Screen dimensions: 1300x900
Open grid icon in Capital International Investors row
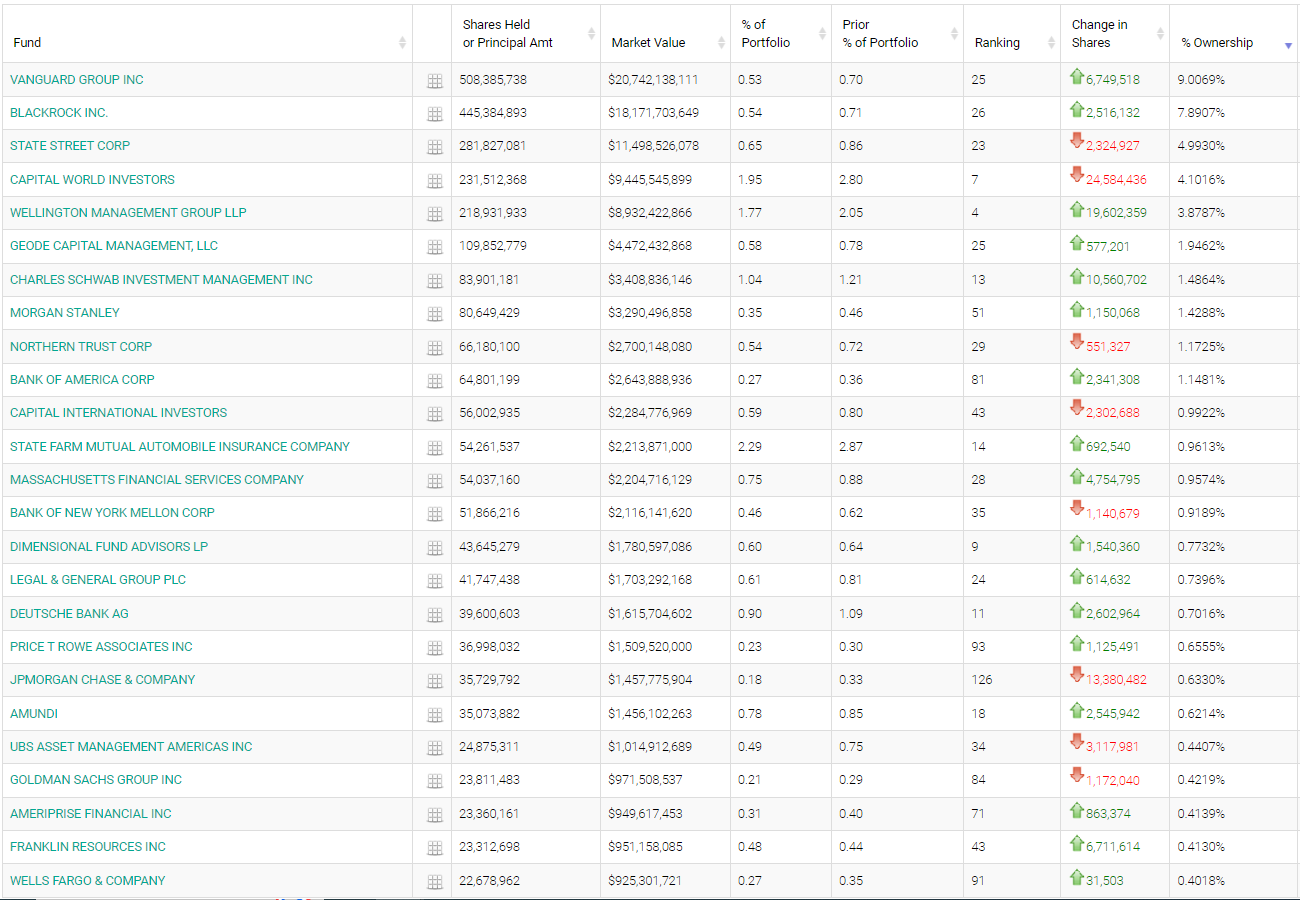tap(434, 414)
